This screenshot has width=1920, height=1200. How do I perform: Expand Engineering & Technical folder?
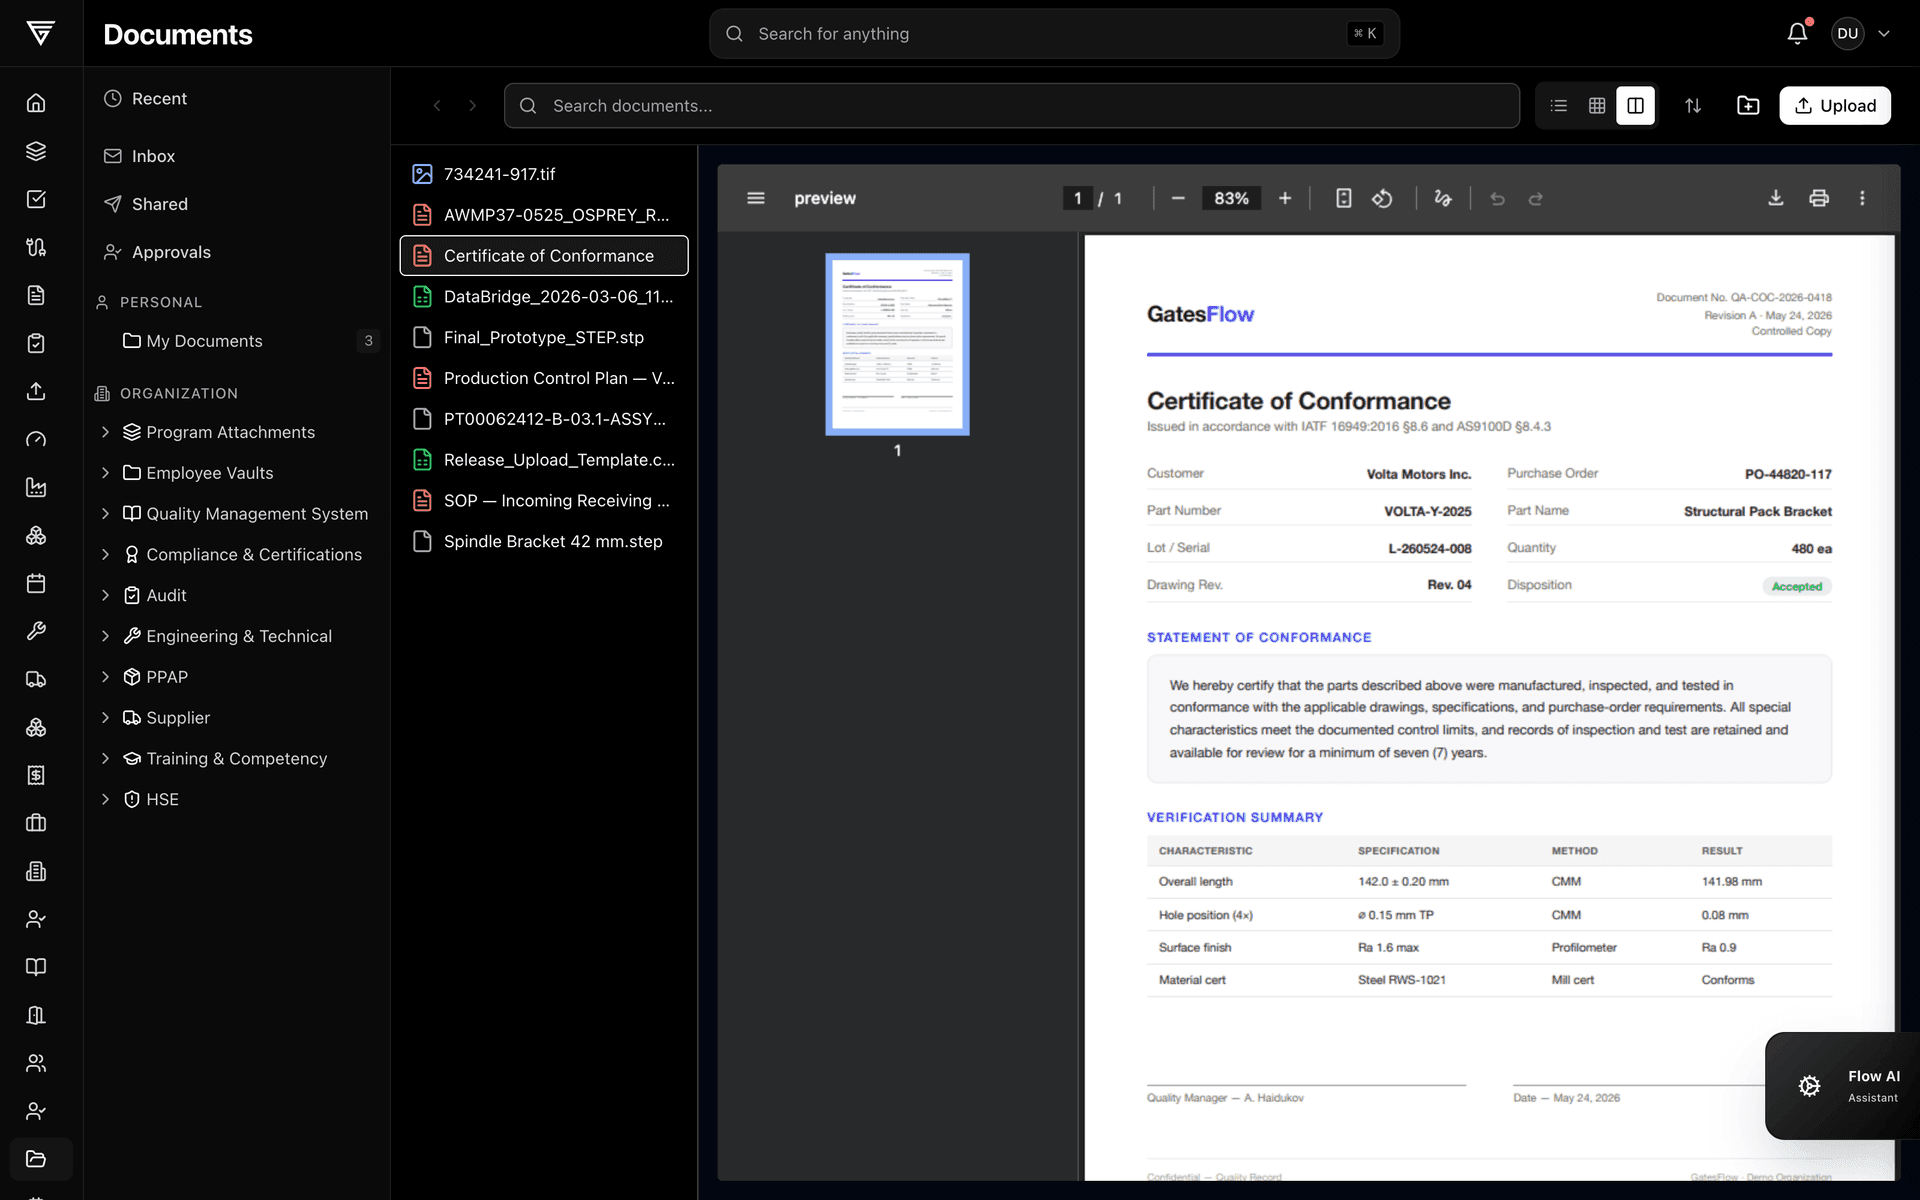(x=105, y=636)
